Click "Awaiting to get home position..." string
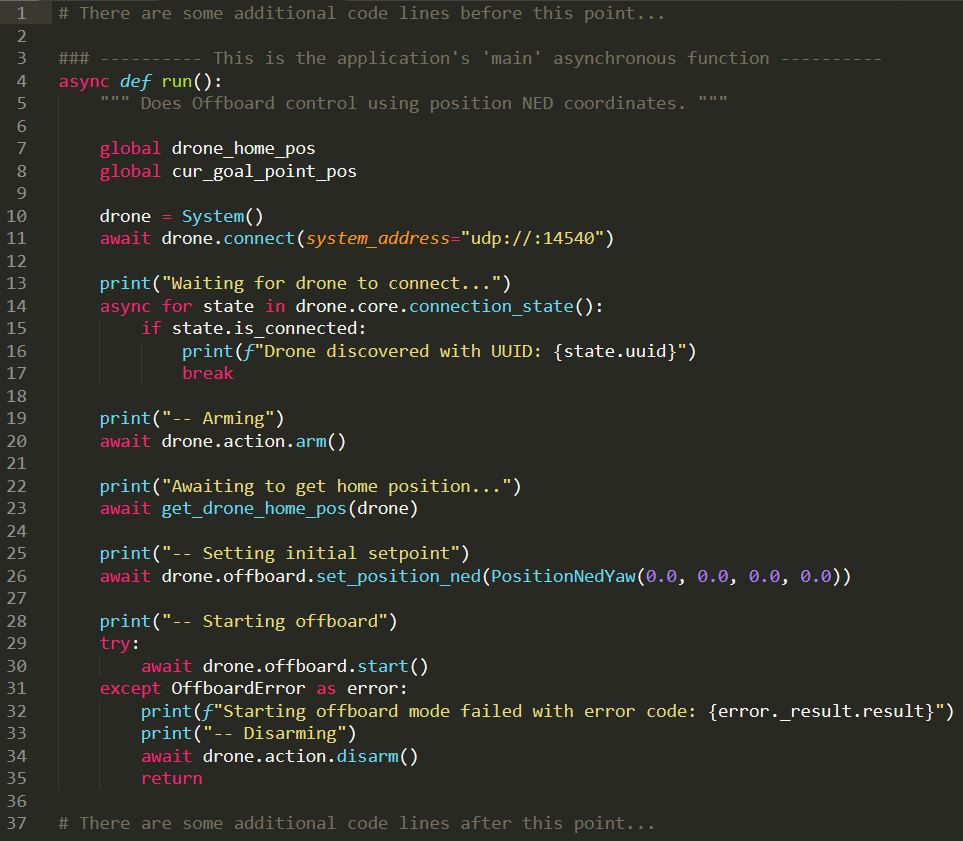This screenshot has height=841, width=963. (x=337, y=486)
